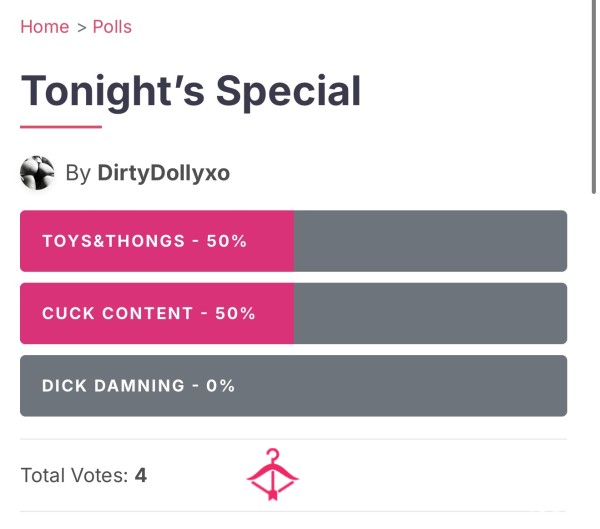Visit the DirtyDollyxo username link
This screenshot has height=529, width=600.
coord(163,173)
